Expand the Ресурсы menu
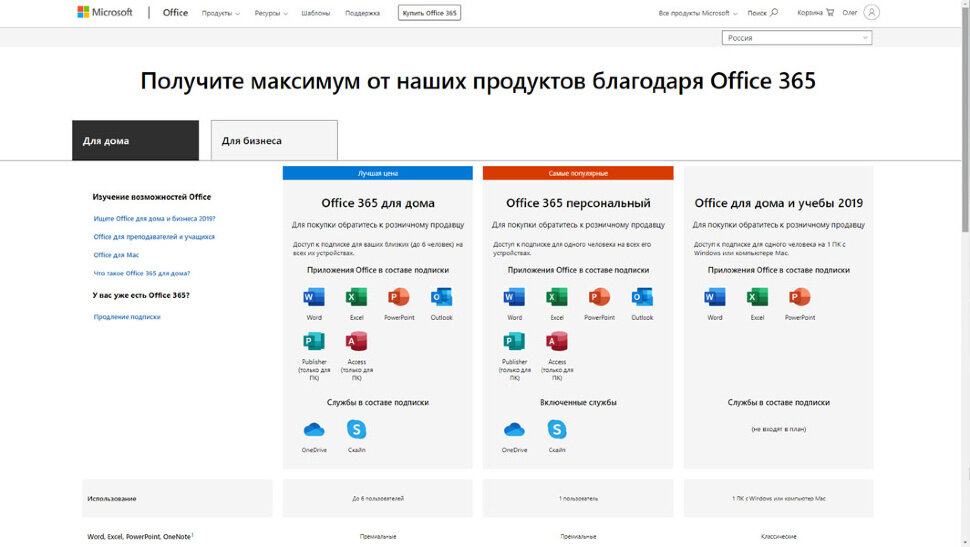The image size is (970, 547). 271,13
